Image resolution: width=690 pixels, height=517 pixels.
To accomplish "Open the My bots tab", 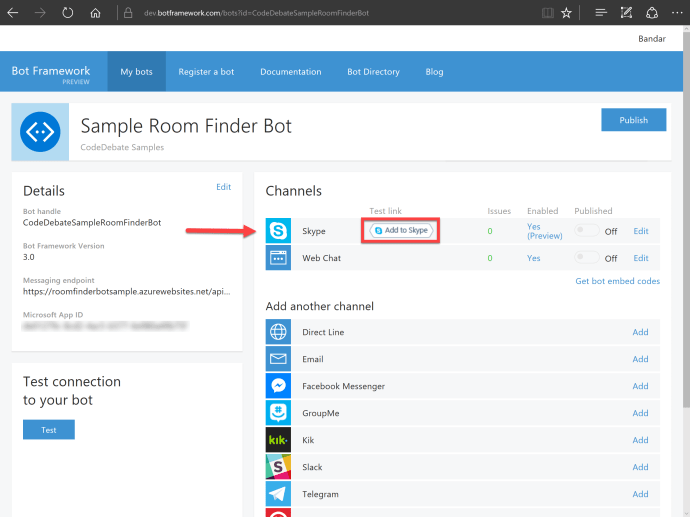I will pos(137,72).
